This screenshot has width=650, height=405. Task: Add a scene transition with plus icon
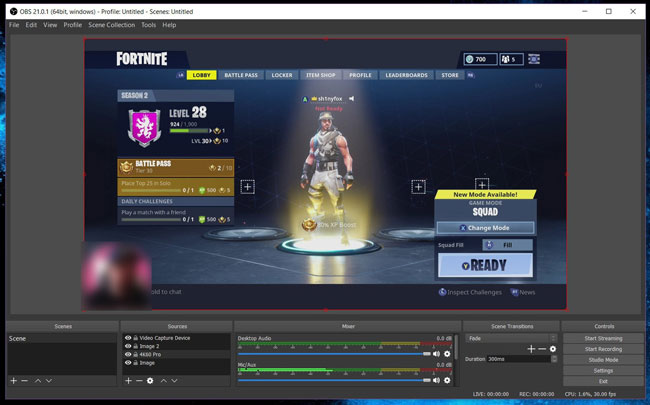[531, 349]
